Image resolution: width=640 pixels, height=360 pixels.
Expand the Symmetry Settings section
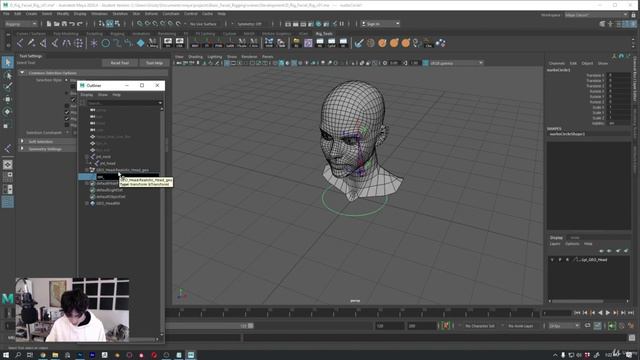[22, 149]
